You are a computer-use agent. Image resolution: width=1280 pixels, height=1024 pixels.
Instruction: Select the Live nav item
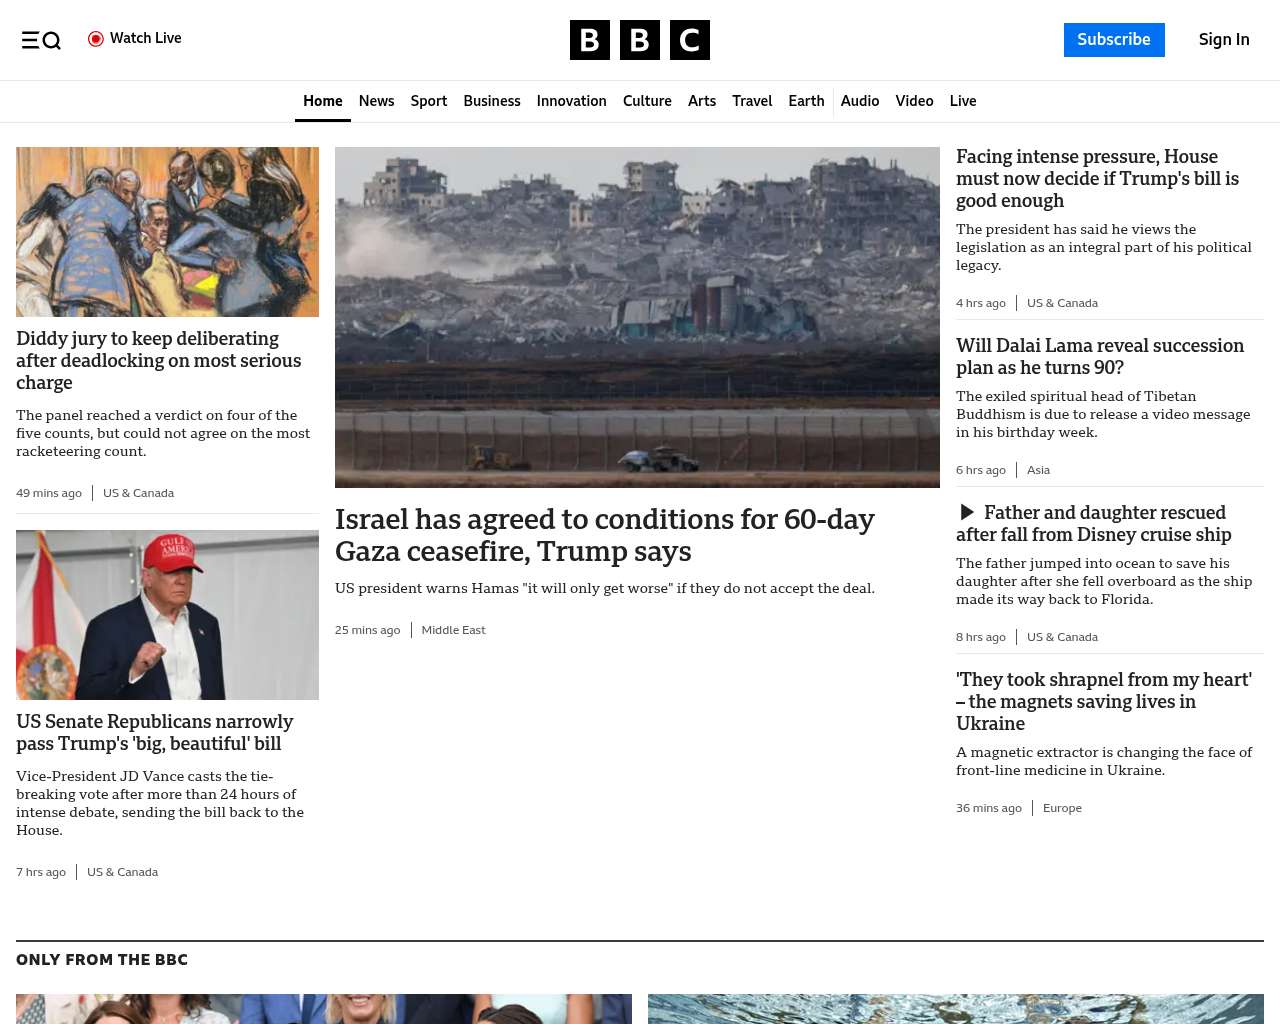[963, 101]
